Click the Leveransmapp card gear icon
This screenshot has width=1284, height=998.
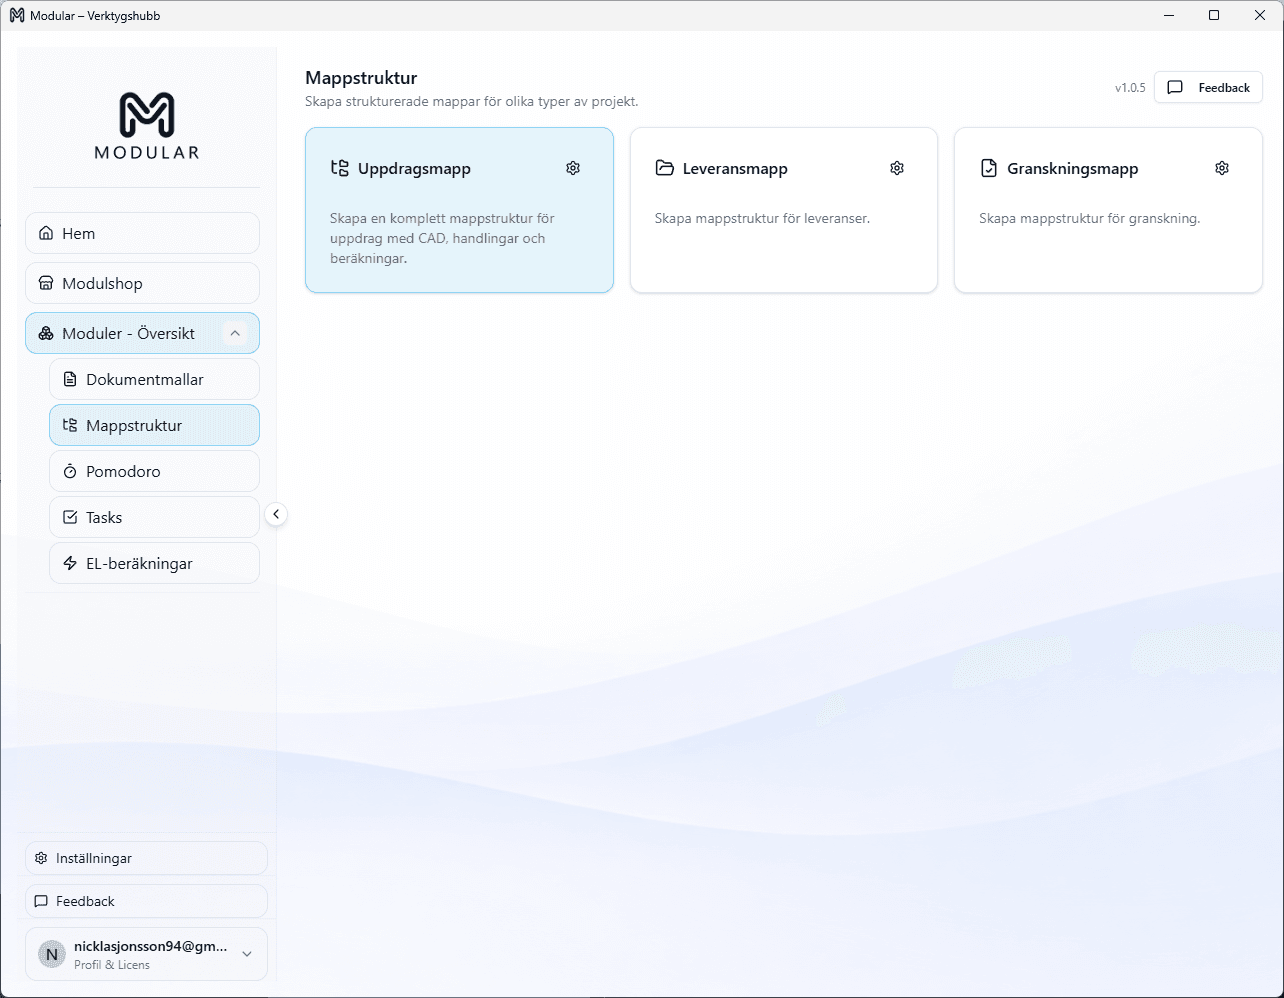point(897,168)
